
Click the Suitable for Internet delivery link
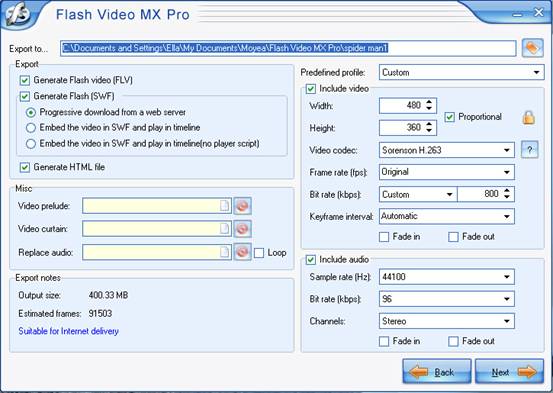pyautogui.click(x=68, y=331)
